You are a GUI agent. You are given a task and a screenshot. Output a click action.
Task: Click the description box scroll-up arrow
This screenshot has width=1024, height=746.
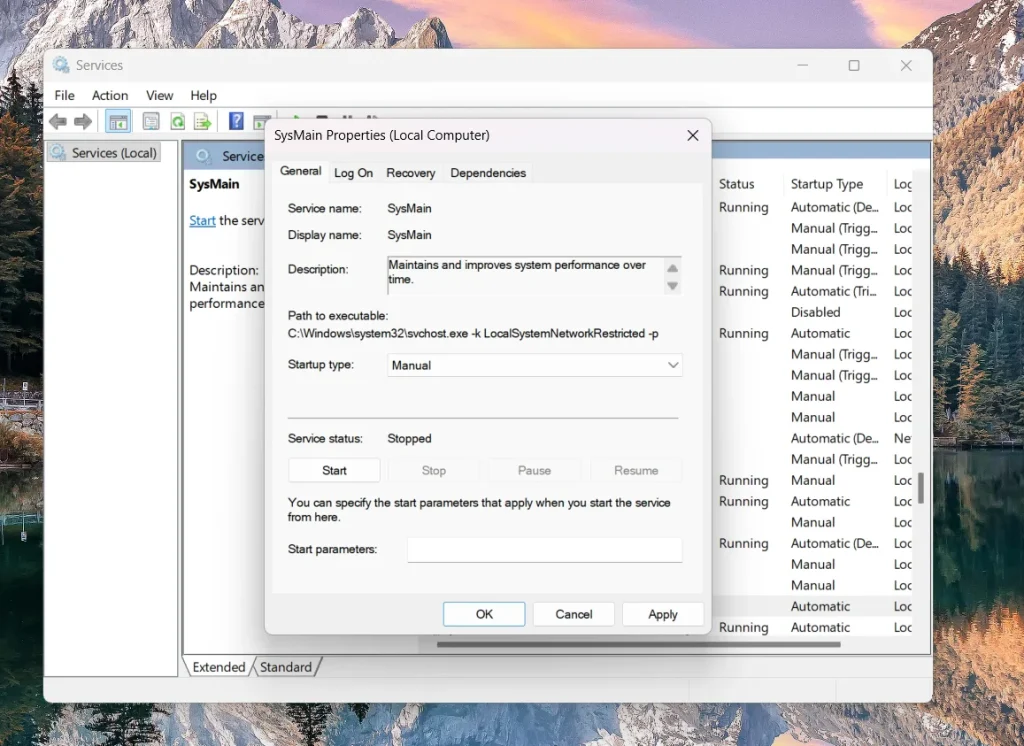pyautogui.click(x=672, y=268)
